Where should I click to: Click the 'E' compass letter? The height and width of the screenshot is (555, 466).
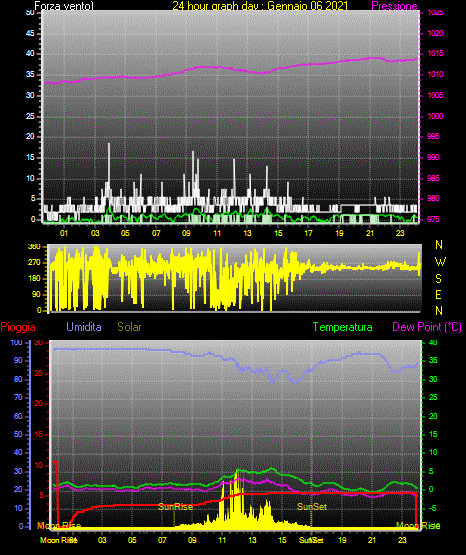438,294
